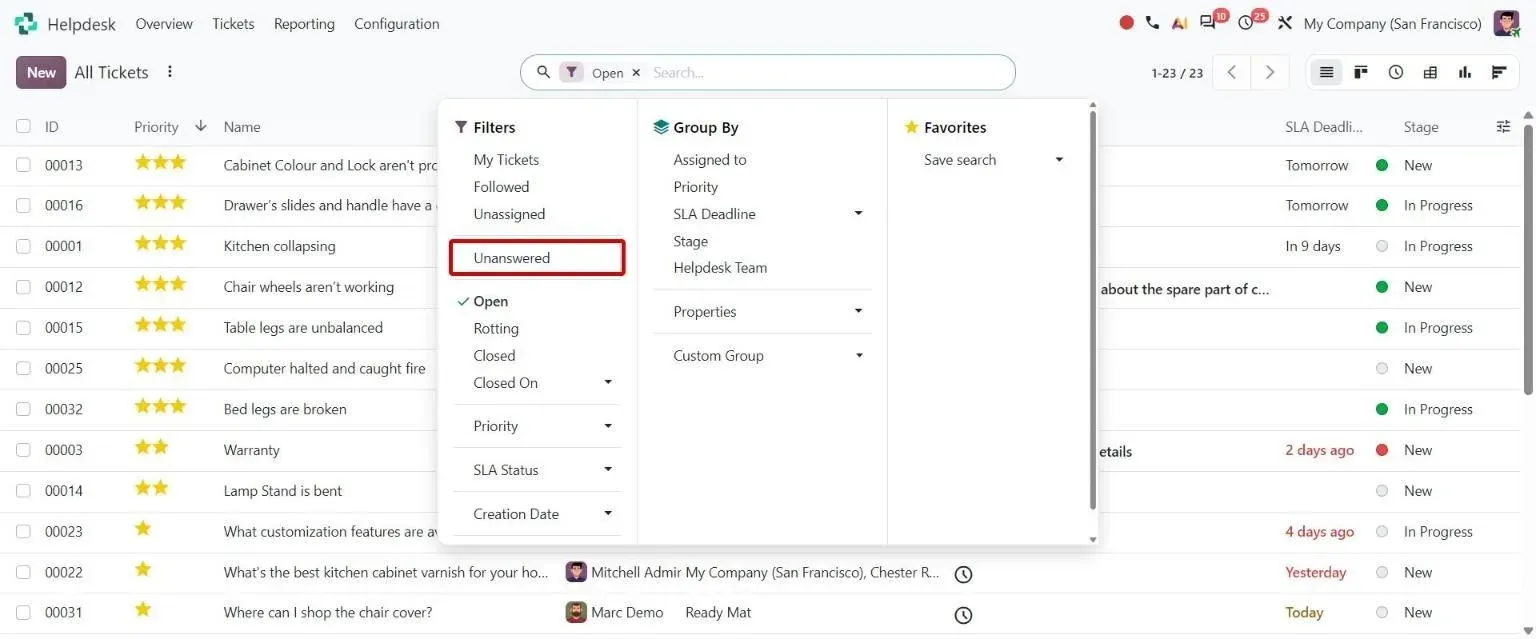Open the Configuration menu
This screenshot has height=639, width=1536.
tap(397, 23)
